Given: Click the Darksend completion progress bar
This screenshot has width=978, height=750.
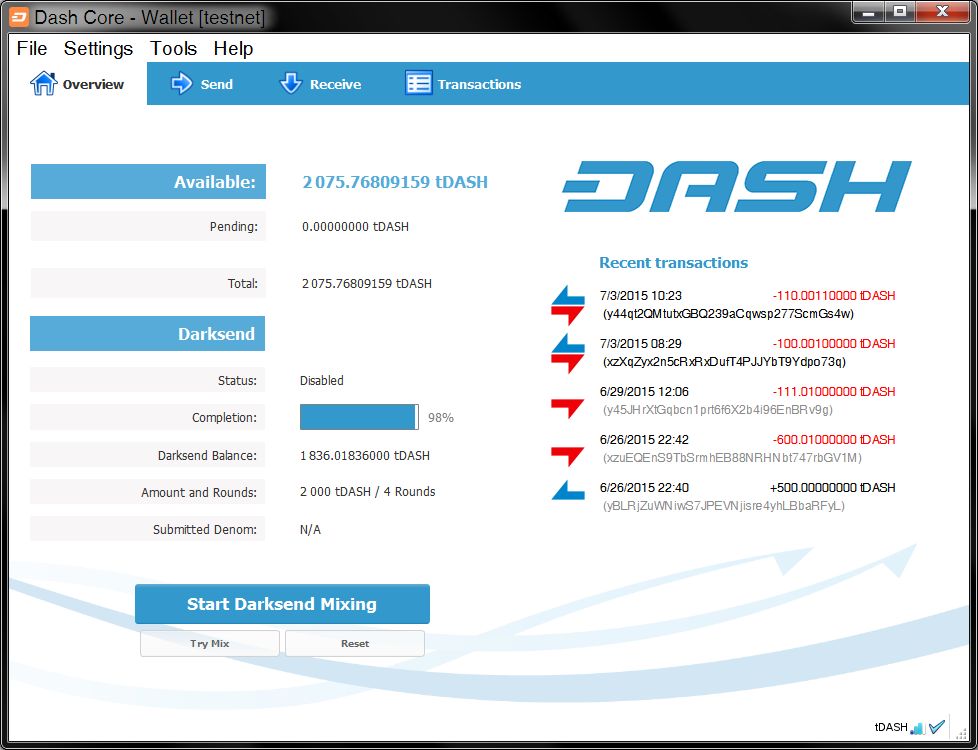Looking at the screenshot, I should click(359, 417).
